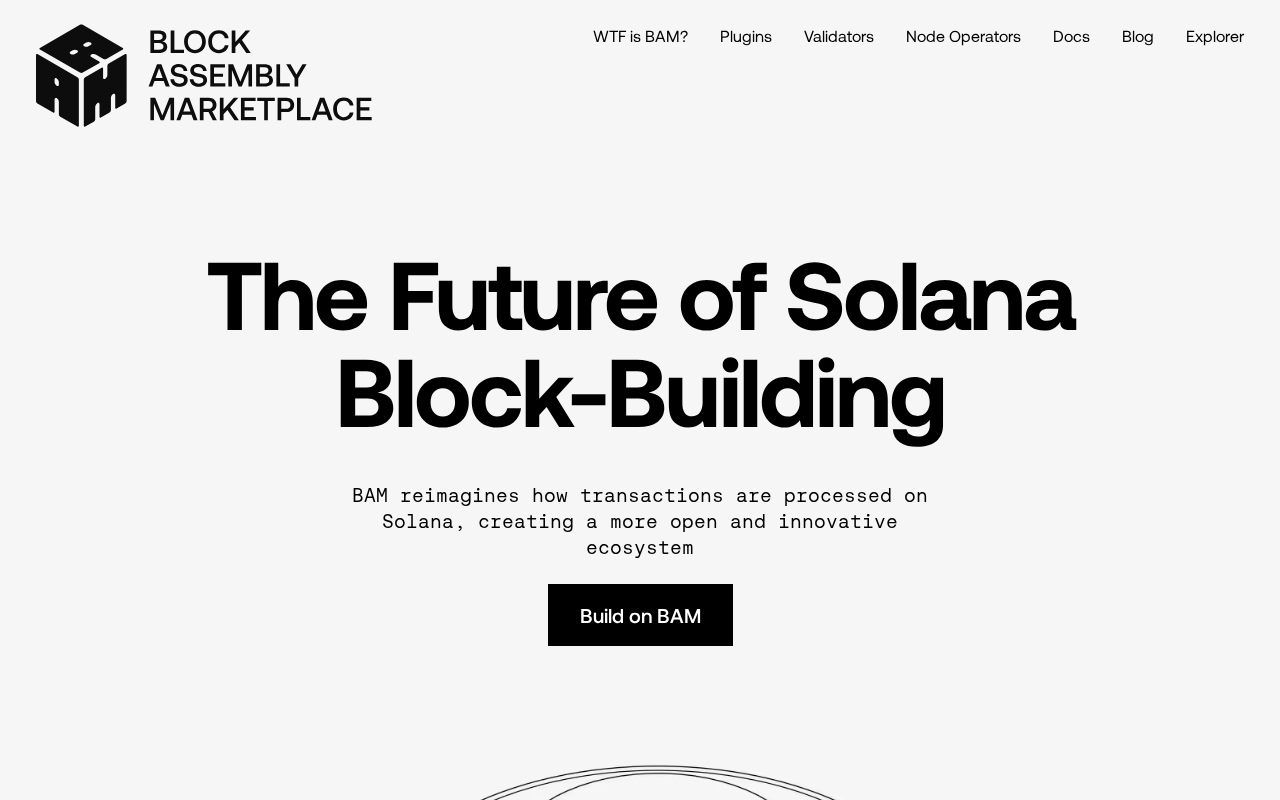Click the 'Block-Building' headline line
The width and height of the screenshot is (1280, 800).
pyautogui.click(x=640, y=395)
